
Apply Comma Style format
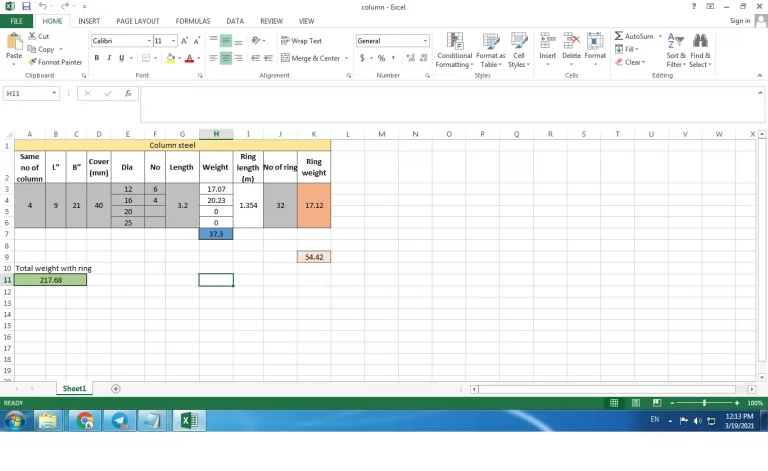393,58
